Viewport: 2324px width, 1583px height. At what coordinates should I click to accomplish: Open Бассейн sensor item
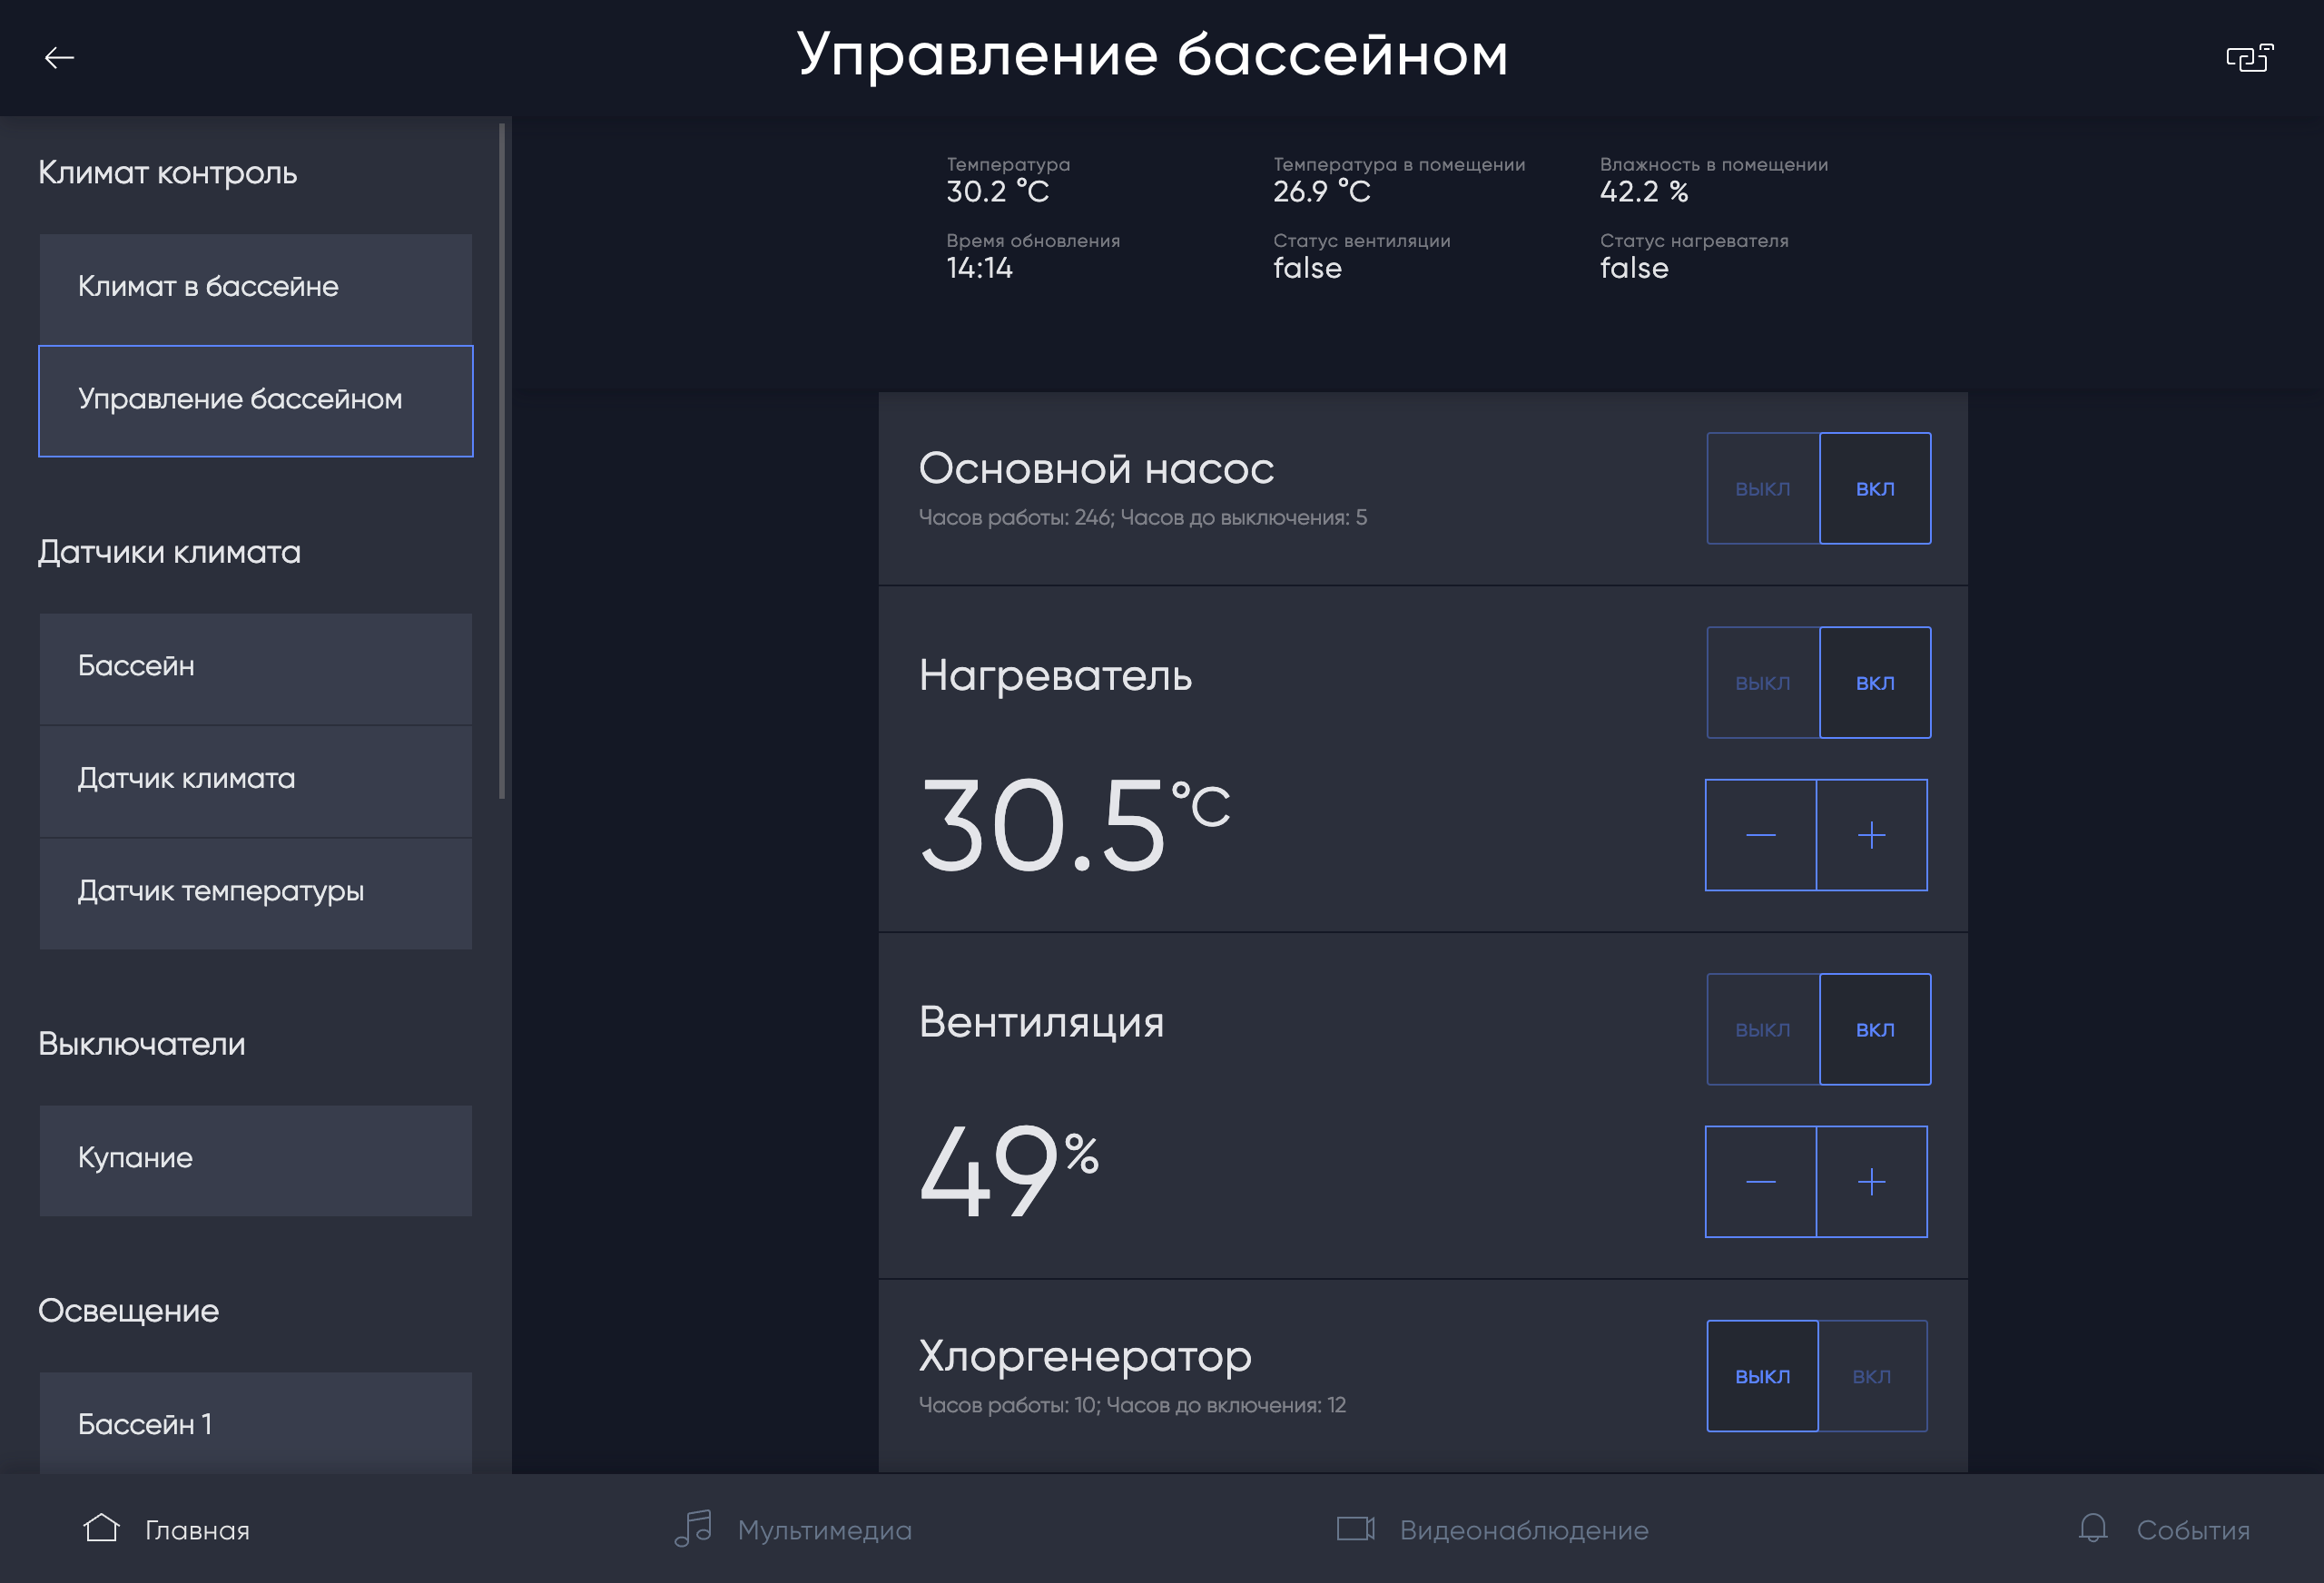(x=256, y=668)
